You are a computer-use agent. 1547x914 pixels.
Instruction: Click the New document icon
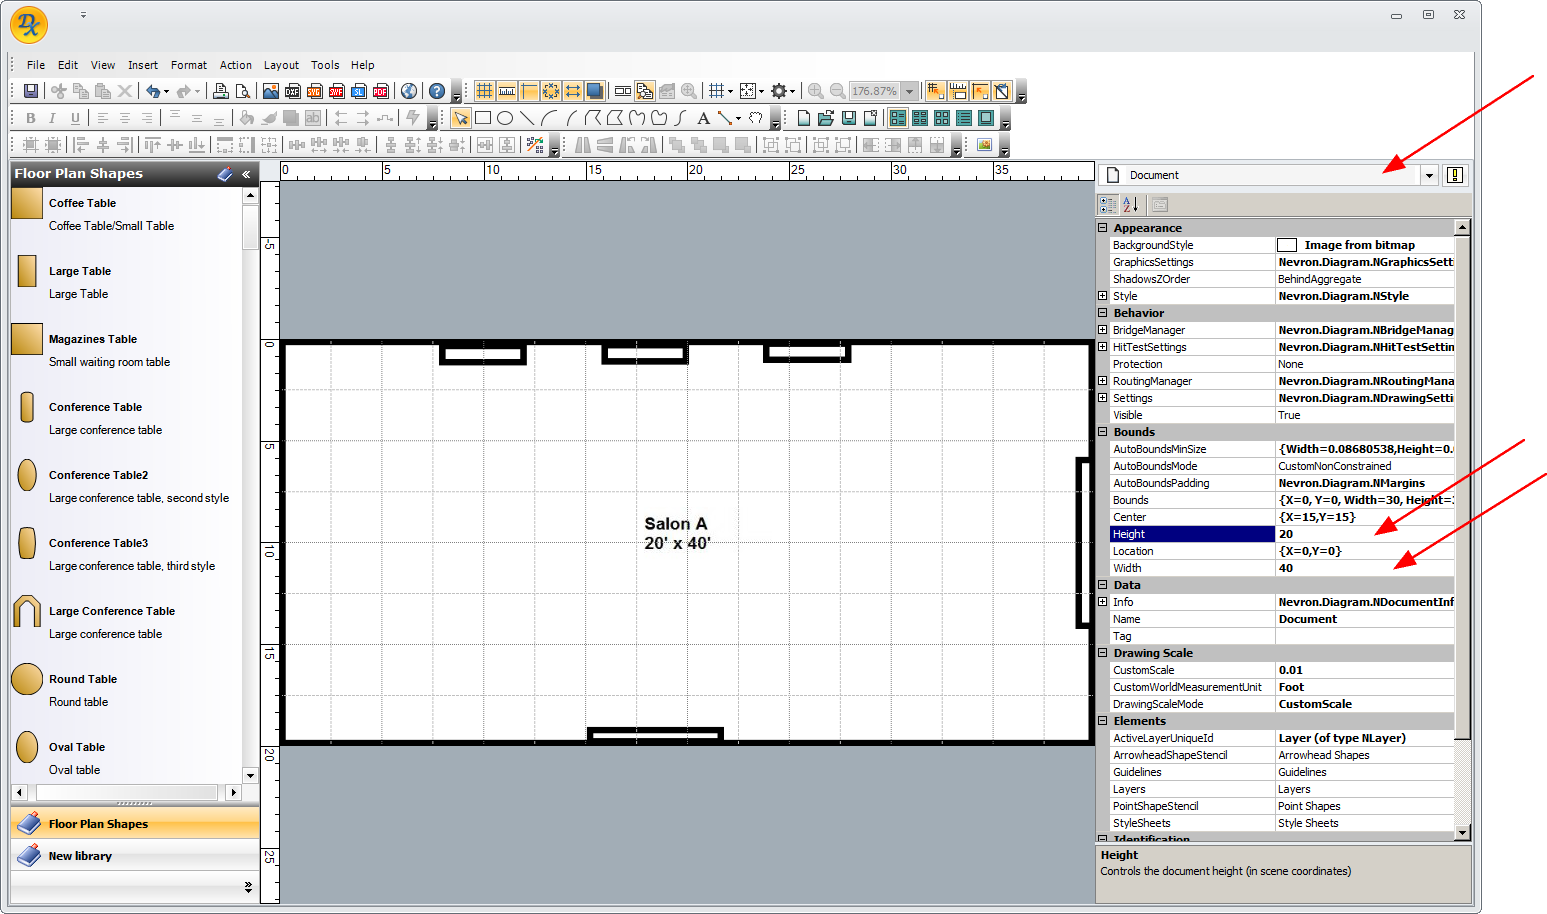(804, 118)
